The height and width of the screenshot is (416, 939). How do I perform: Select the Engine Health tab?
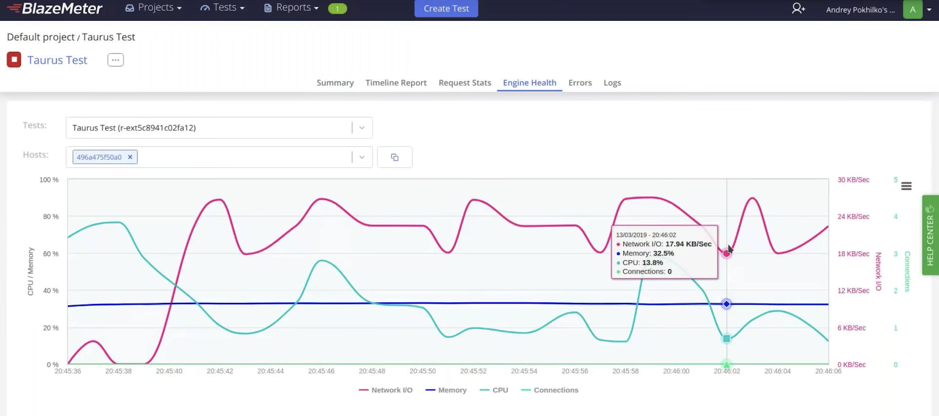(529, 83)
